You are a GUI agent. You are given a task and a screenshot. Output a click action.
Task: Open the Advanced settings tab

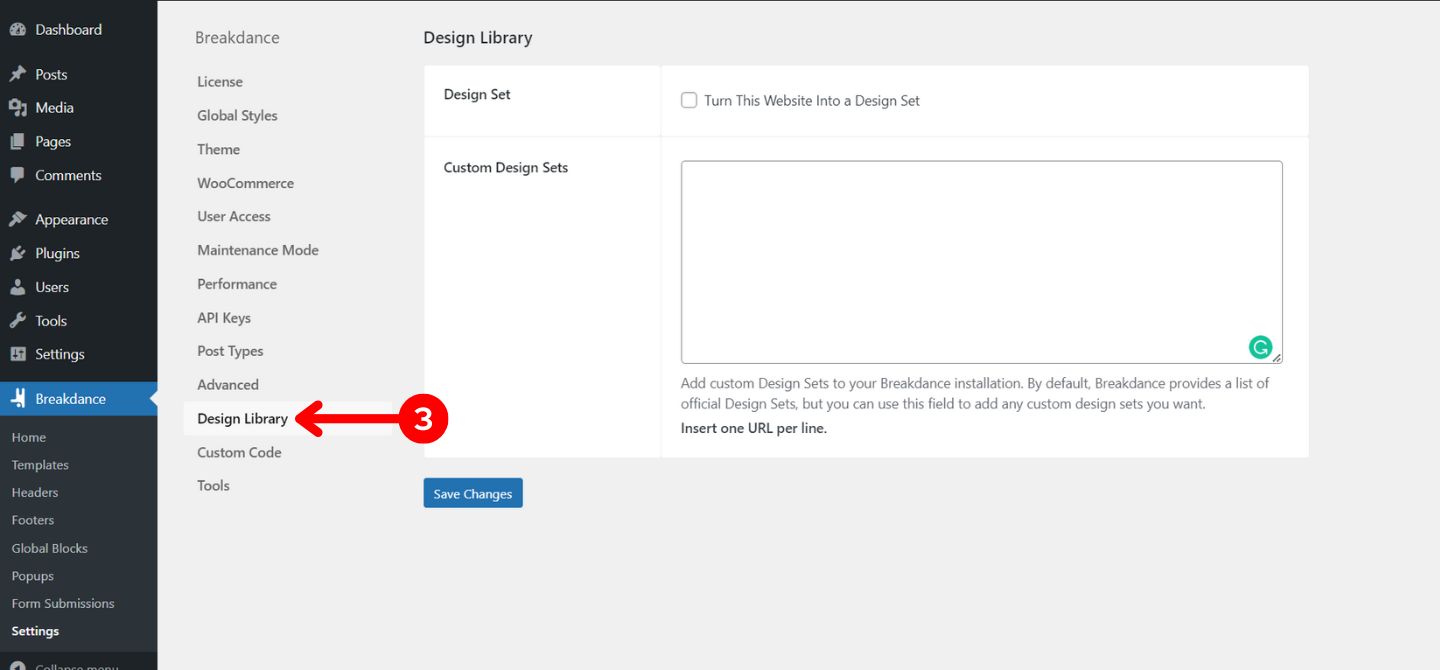coord(228,384)
